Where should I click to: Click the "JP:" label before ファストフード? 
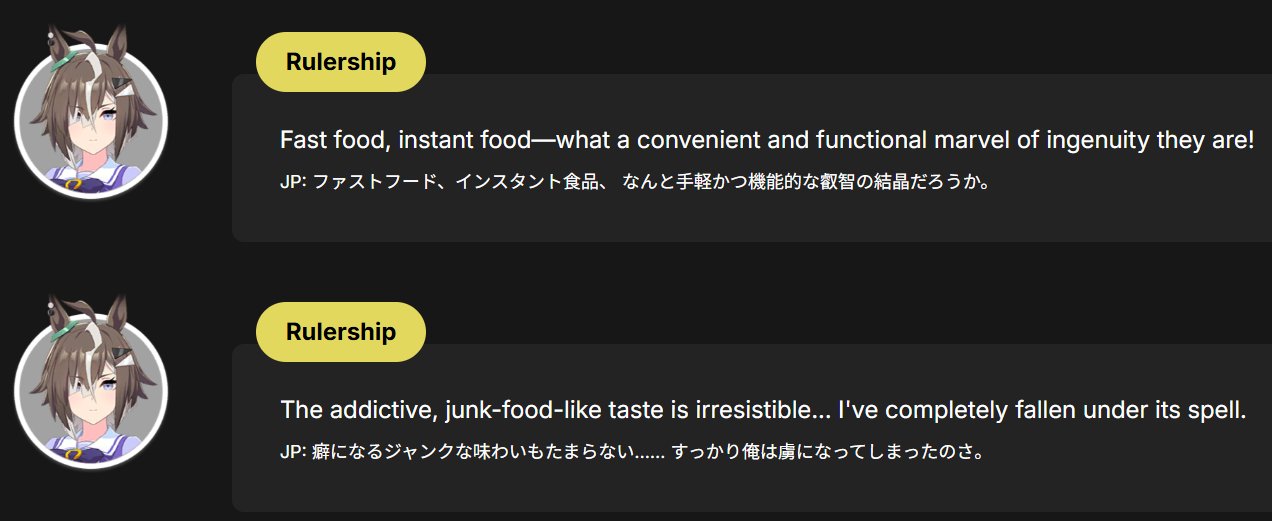(294, 182)
